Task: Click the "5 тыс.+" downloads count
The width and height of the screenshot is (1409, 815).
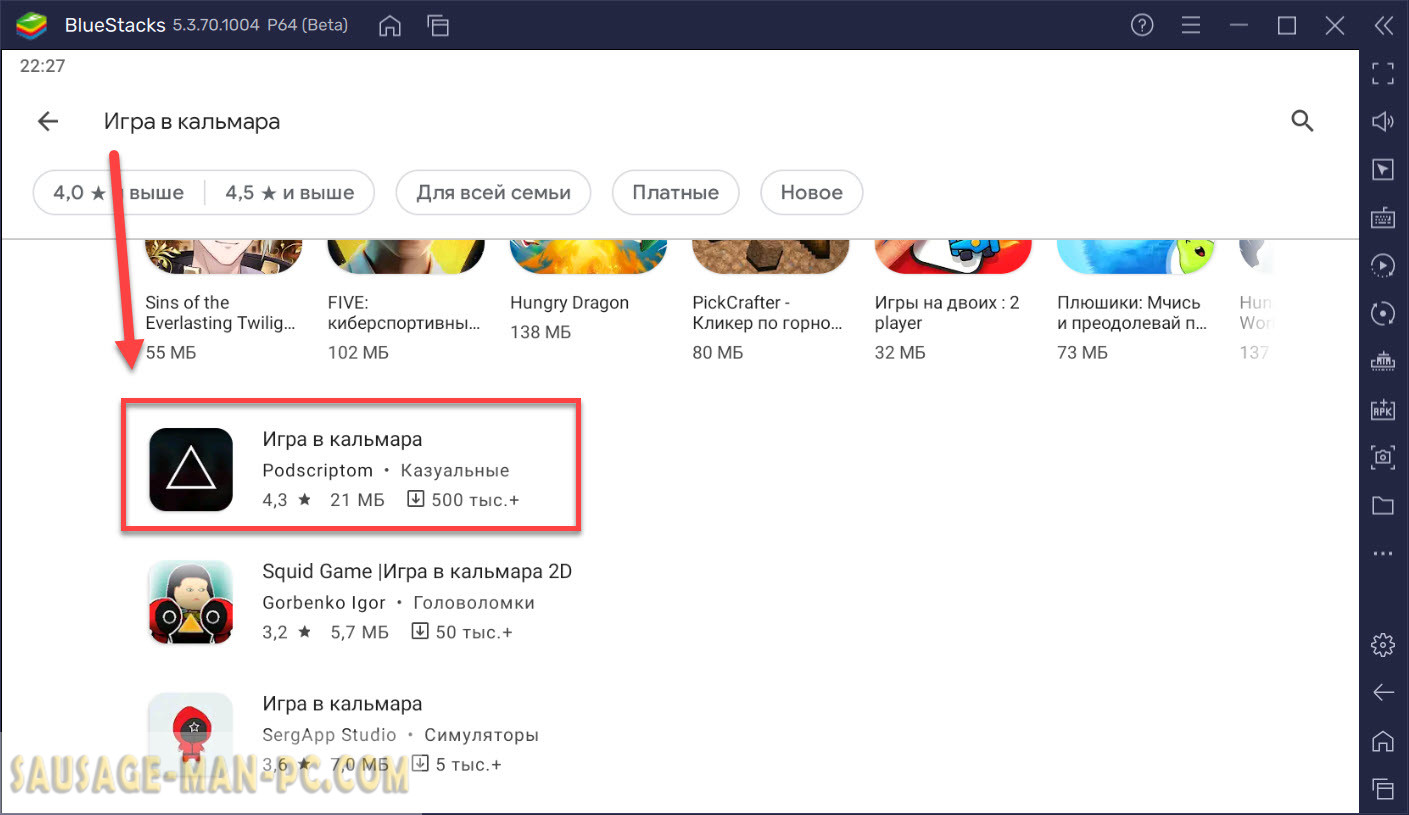Action: pos(469,765)
